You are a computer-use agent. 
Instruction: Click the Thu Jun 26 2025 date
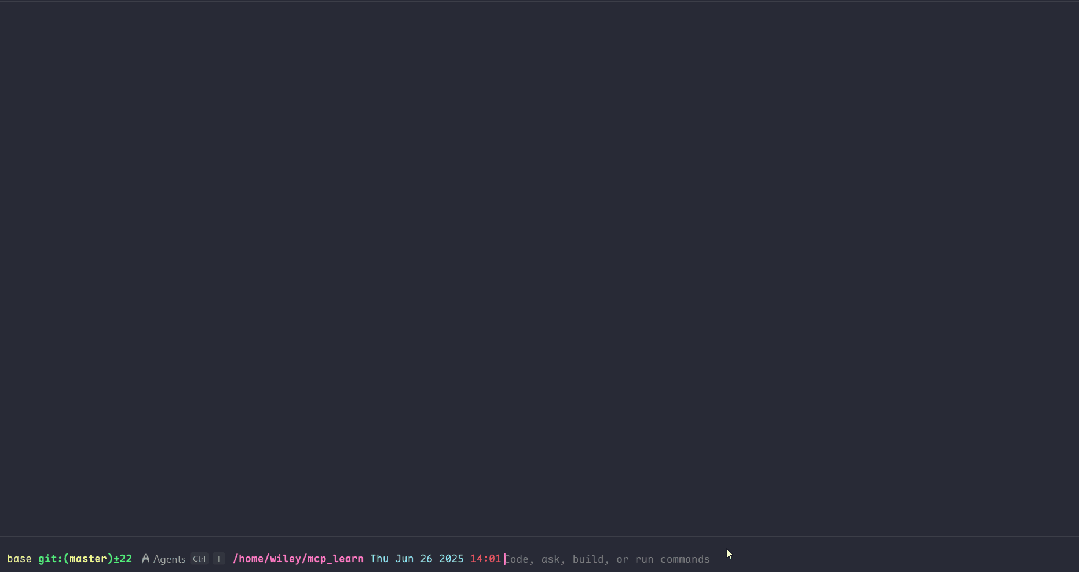417,559
